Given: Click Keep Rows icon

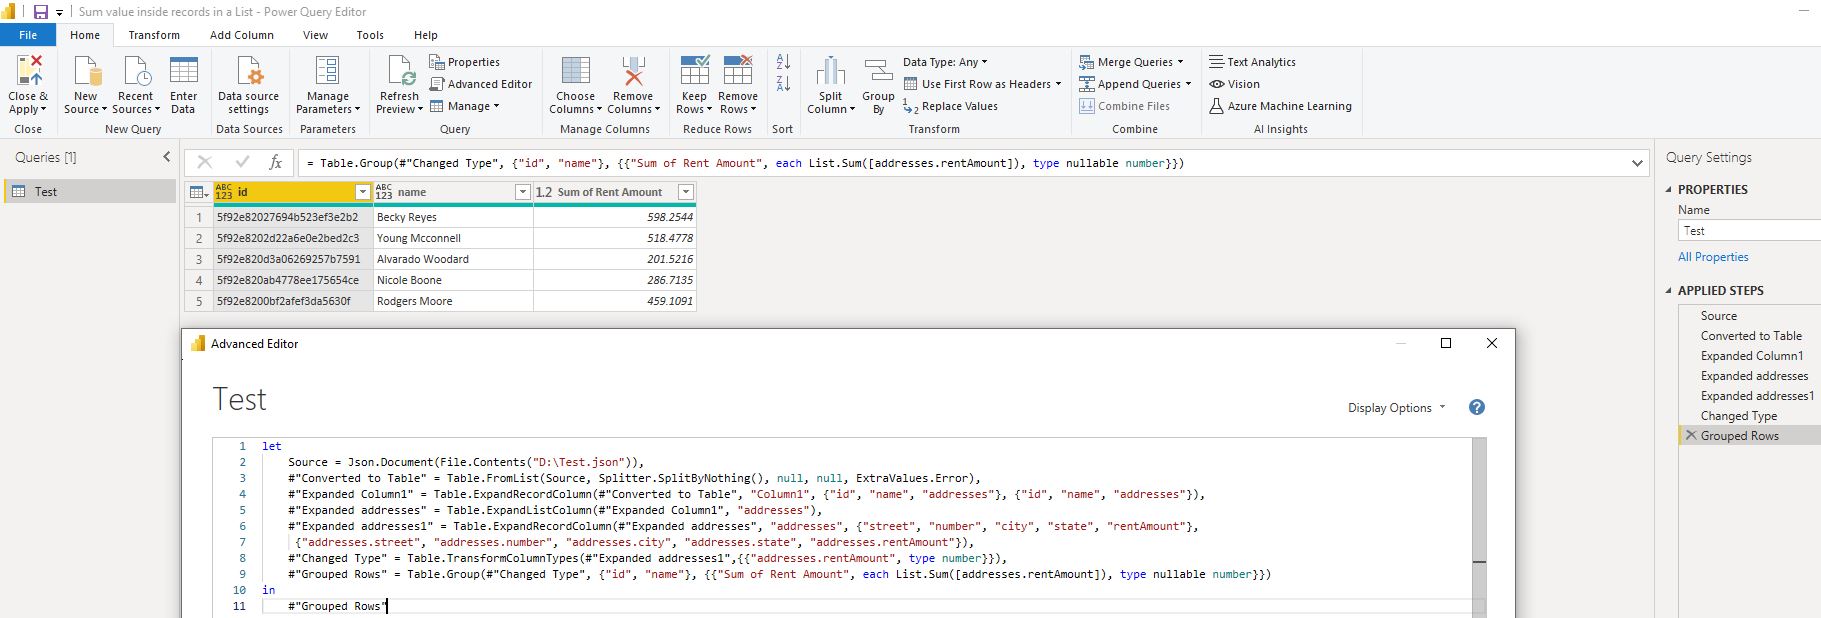Looking at the screenshot, I should (694, 72).
